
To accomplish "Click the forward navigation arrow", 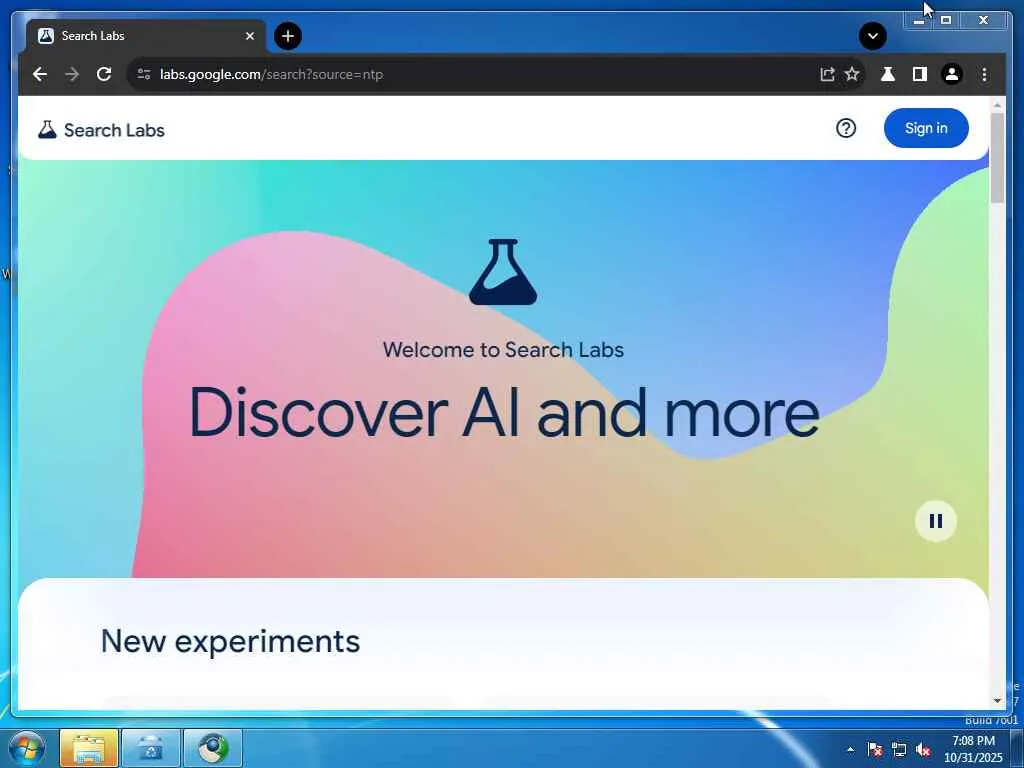I will [x=72, y=74].
